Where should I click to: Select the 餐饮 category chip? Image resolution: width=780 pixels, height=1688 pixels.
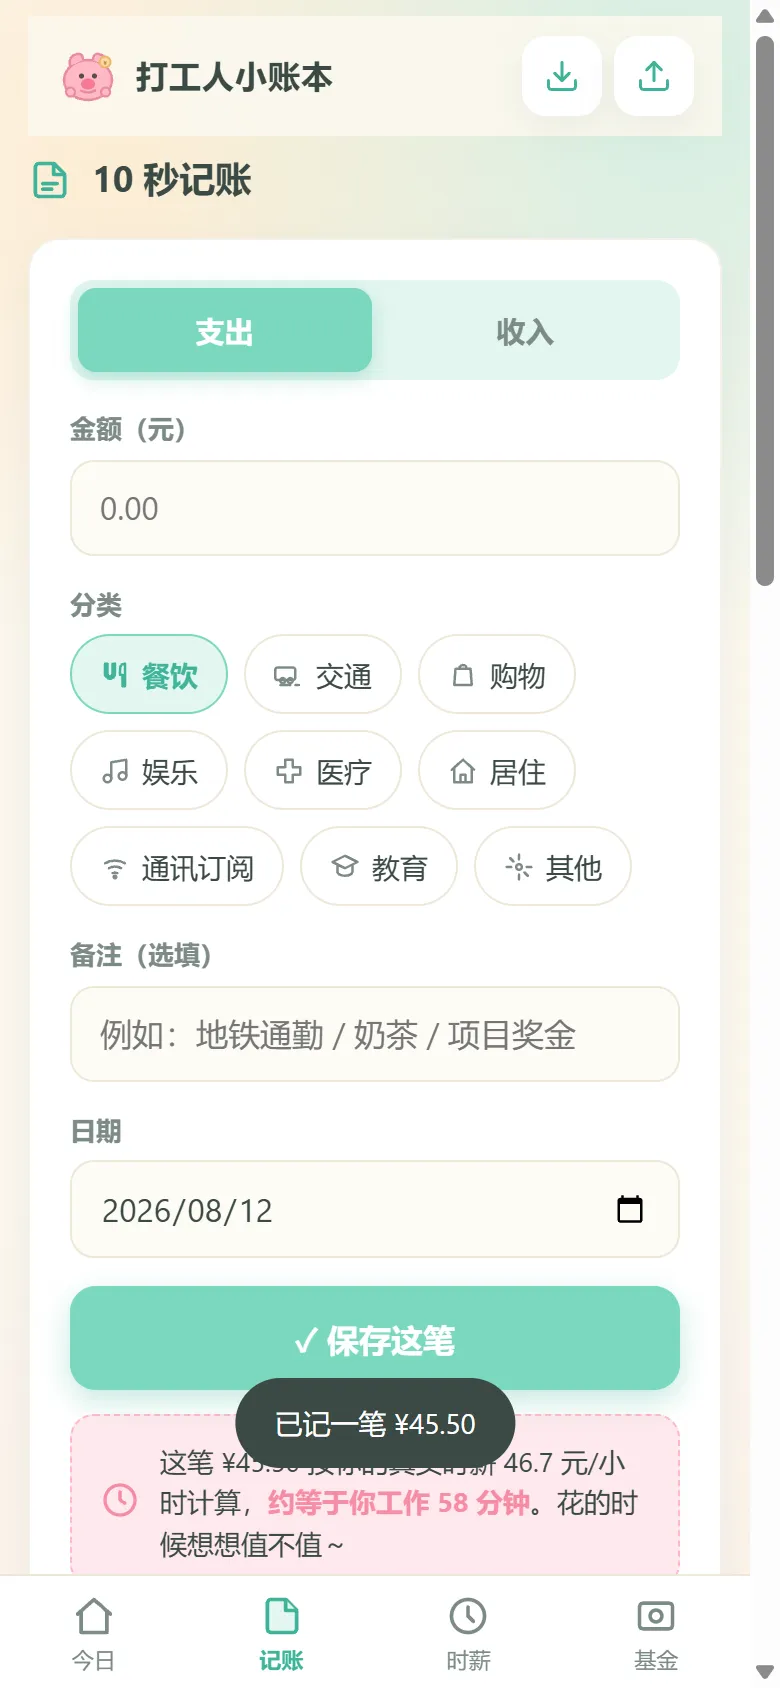(149, 675)
